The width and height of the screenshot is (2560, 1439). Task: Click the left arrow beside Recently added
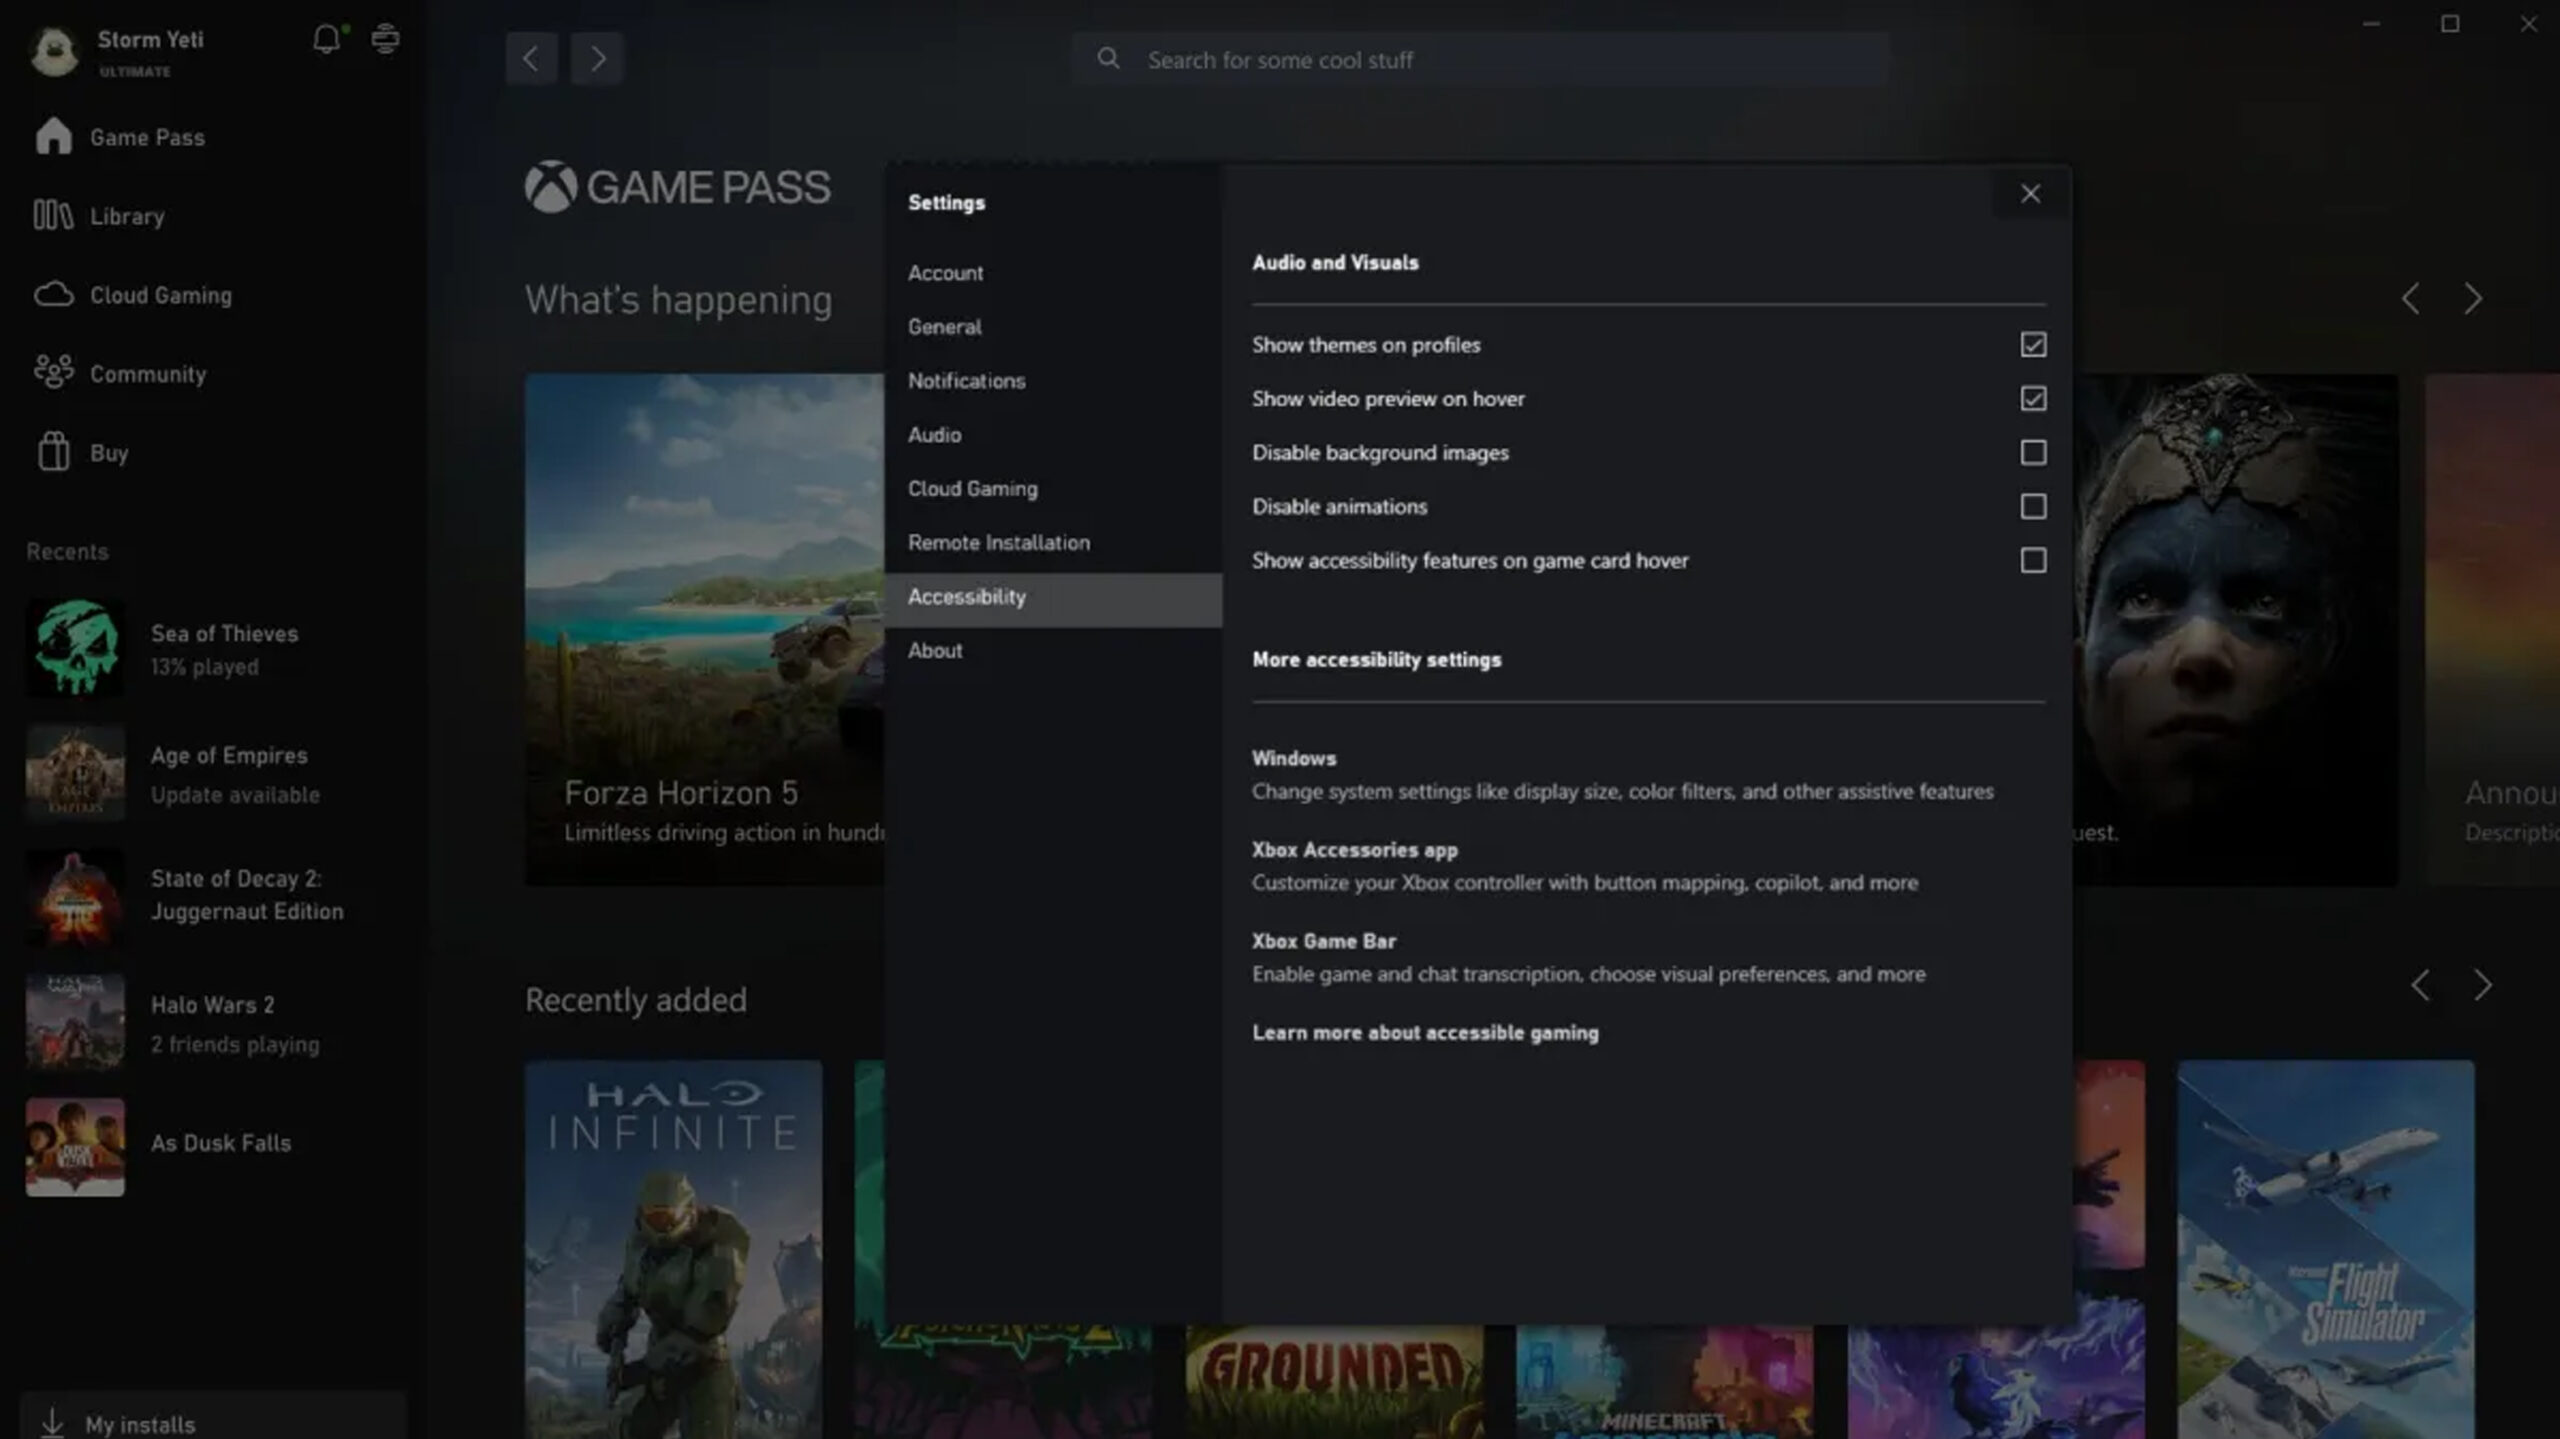pos(2419,984)
